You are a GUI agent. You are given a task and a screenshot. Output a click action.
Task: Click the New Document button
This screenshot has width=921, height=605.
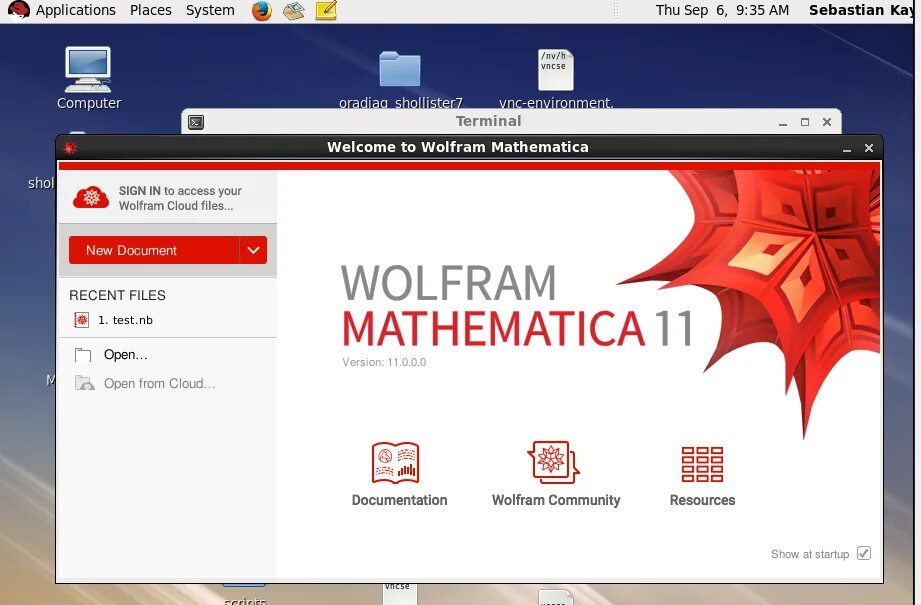tap(154, 250)
